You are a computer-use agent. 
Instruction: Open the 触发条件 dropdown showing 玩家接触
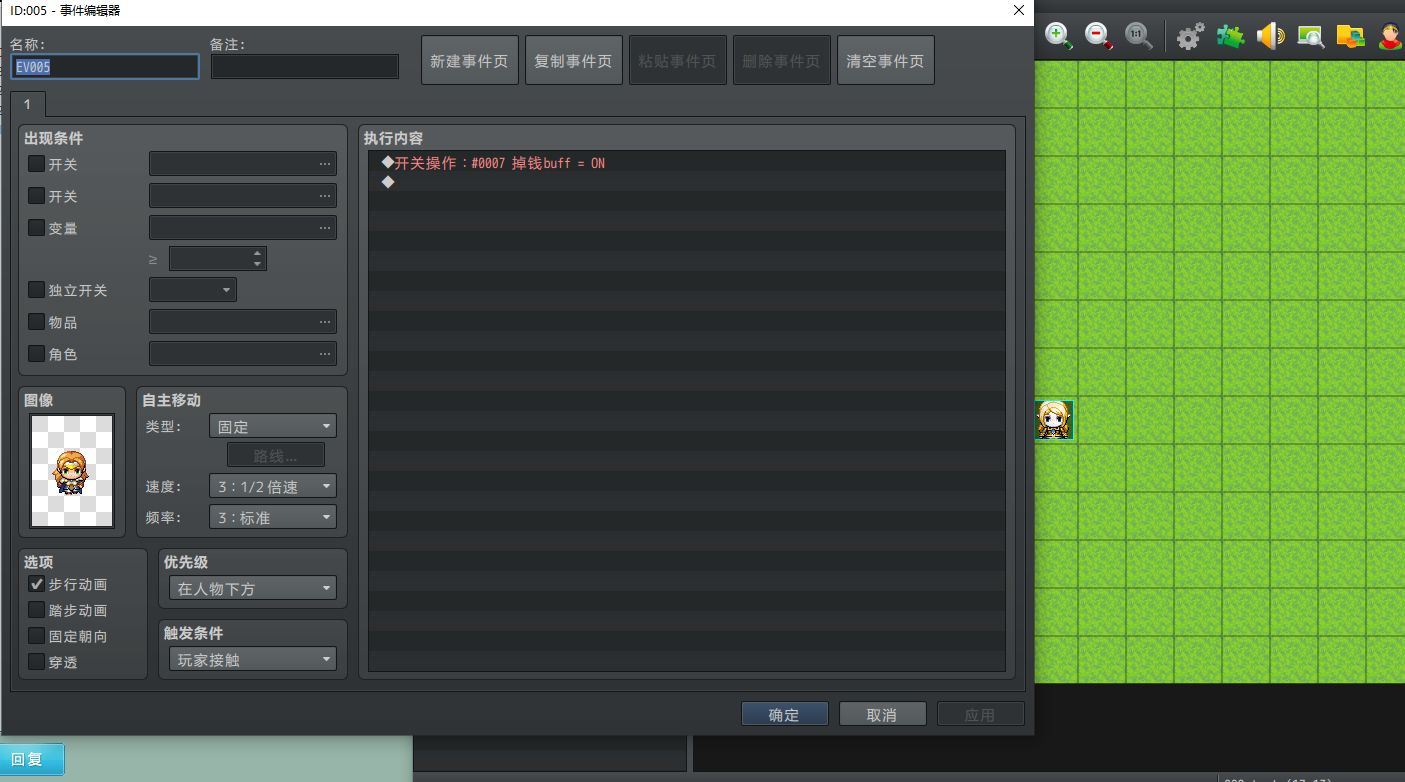pyautogui.click(x=253, y=659)
